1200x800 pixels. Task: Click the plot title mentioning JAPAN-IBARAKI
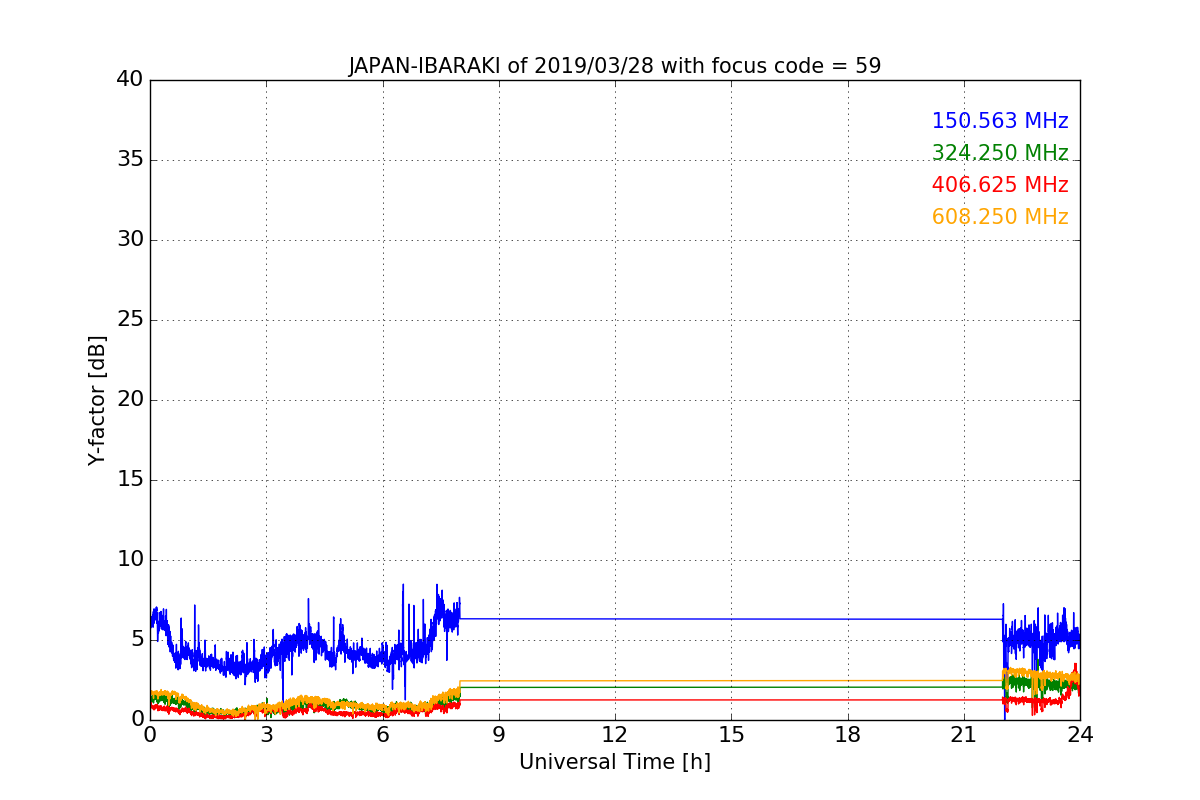(615, 66)
